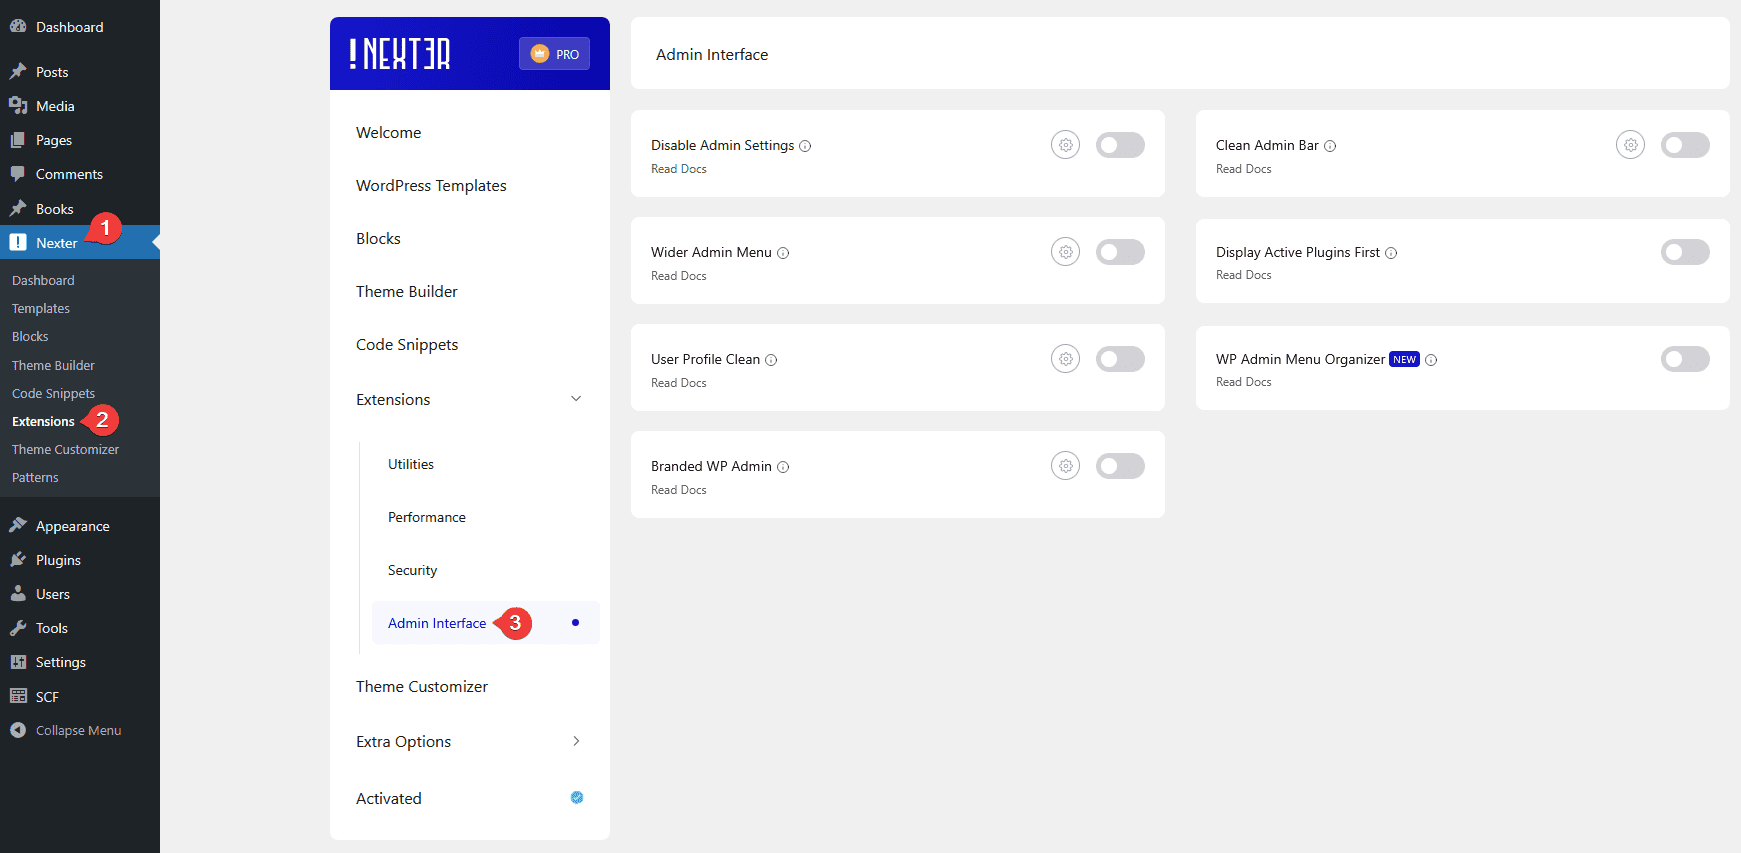Viewport: 1741px width, 853px height.
Task: Open settings gear for User Profile Clean
Action: (x=1066, y=359)
